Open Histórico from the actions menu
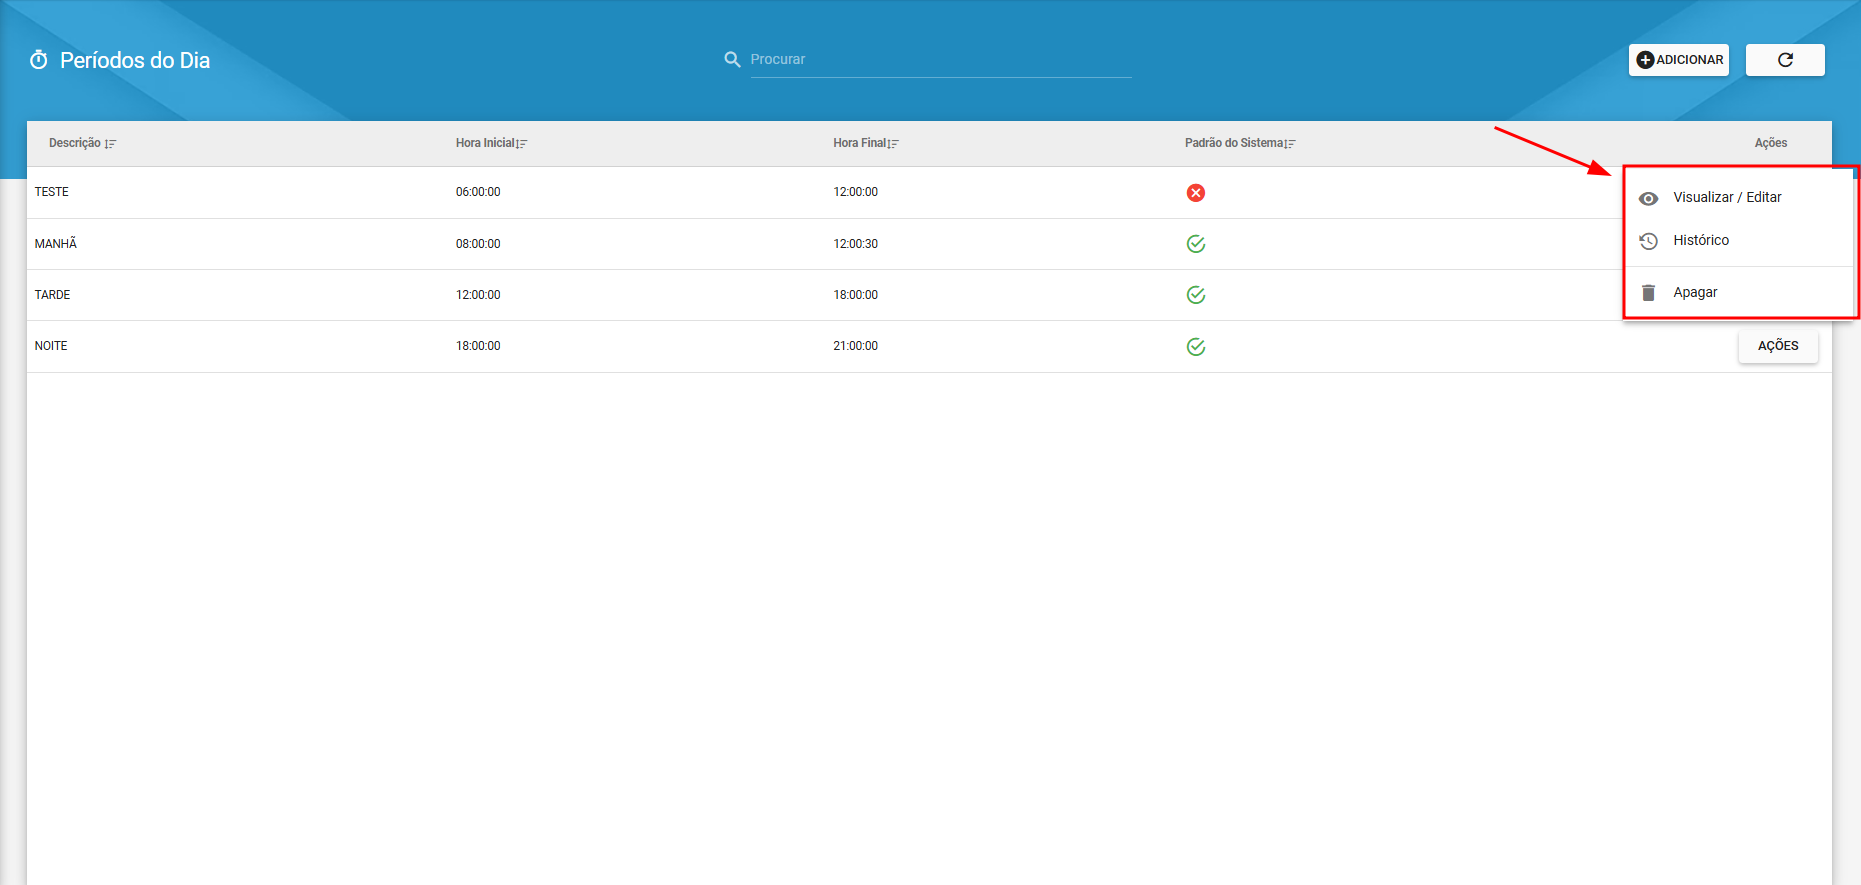This screenshot has height=885, width=1861. click(1739, 241)
